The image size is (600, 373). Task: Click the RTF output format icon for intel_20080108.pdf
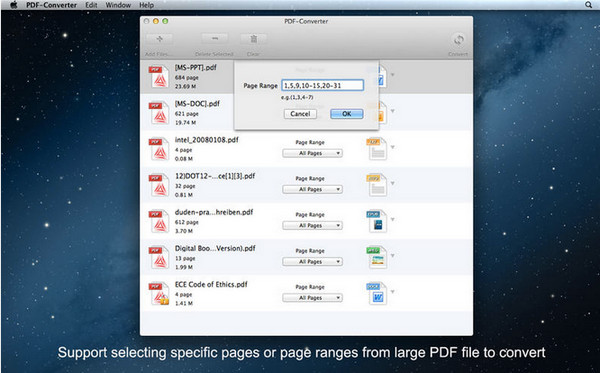377,149
